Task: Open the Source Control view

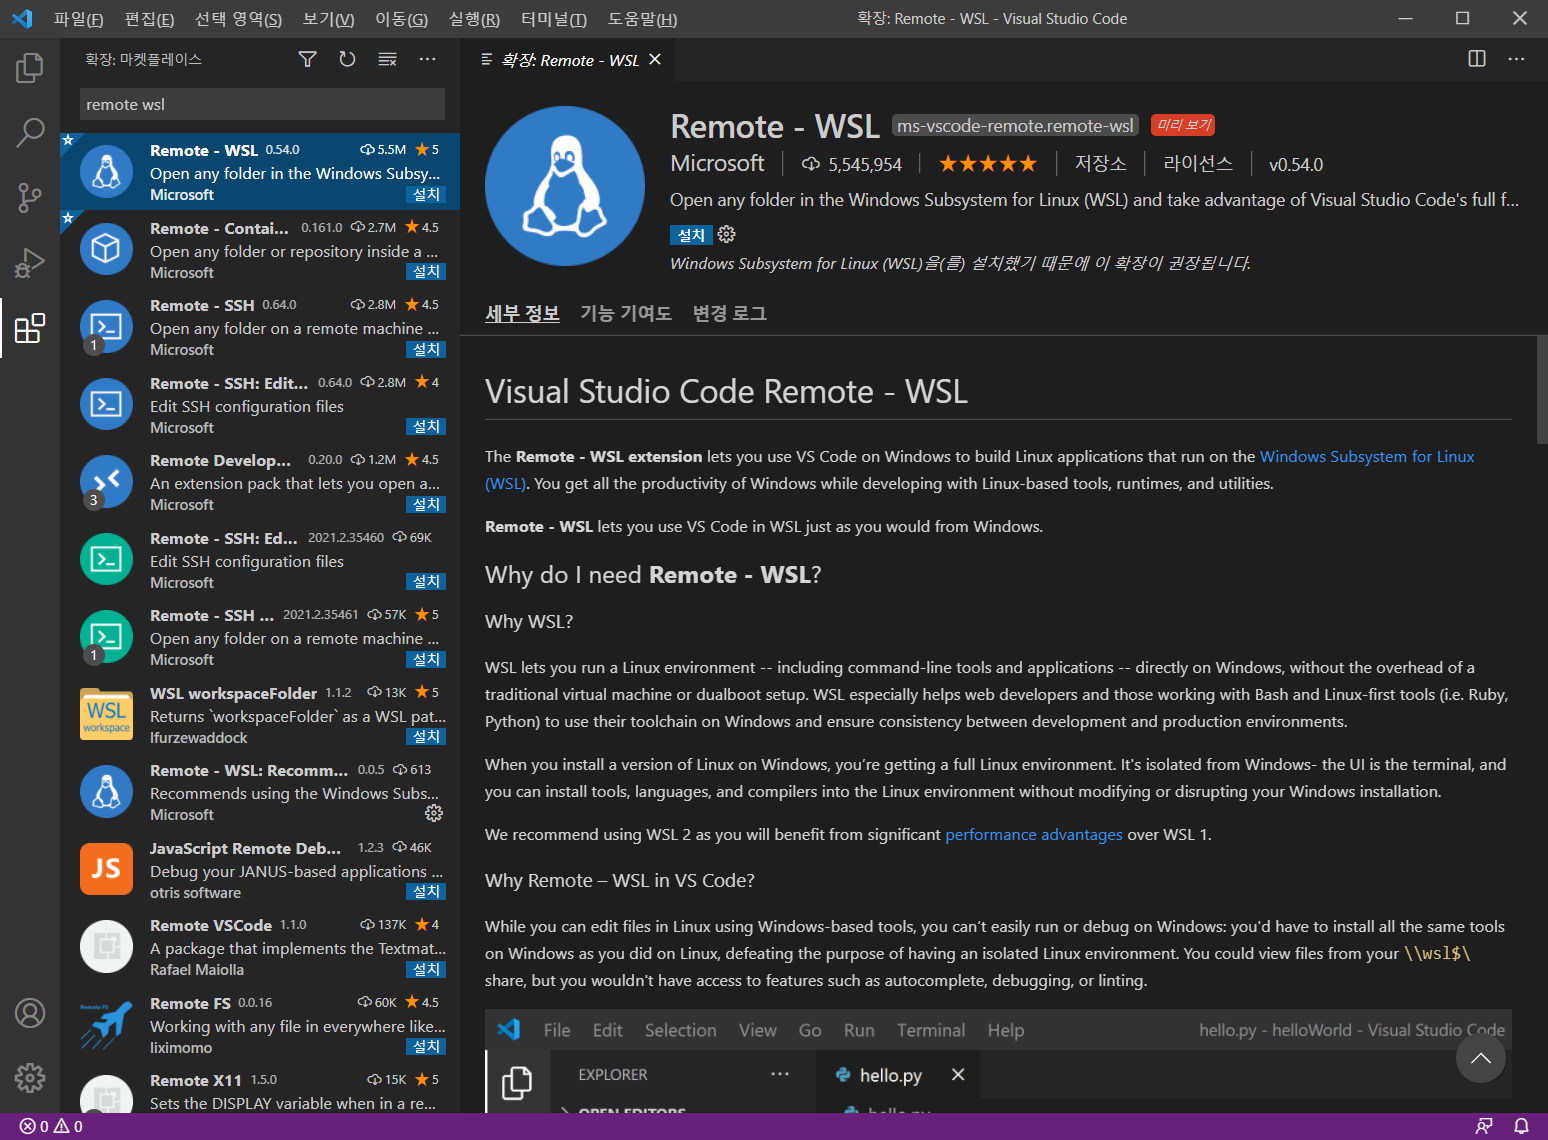Action: coord(30,197)
